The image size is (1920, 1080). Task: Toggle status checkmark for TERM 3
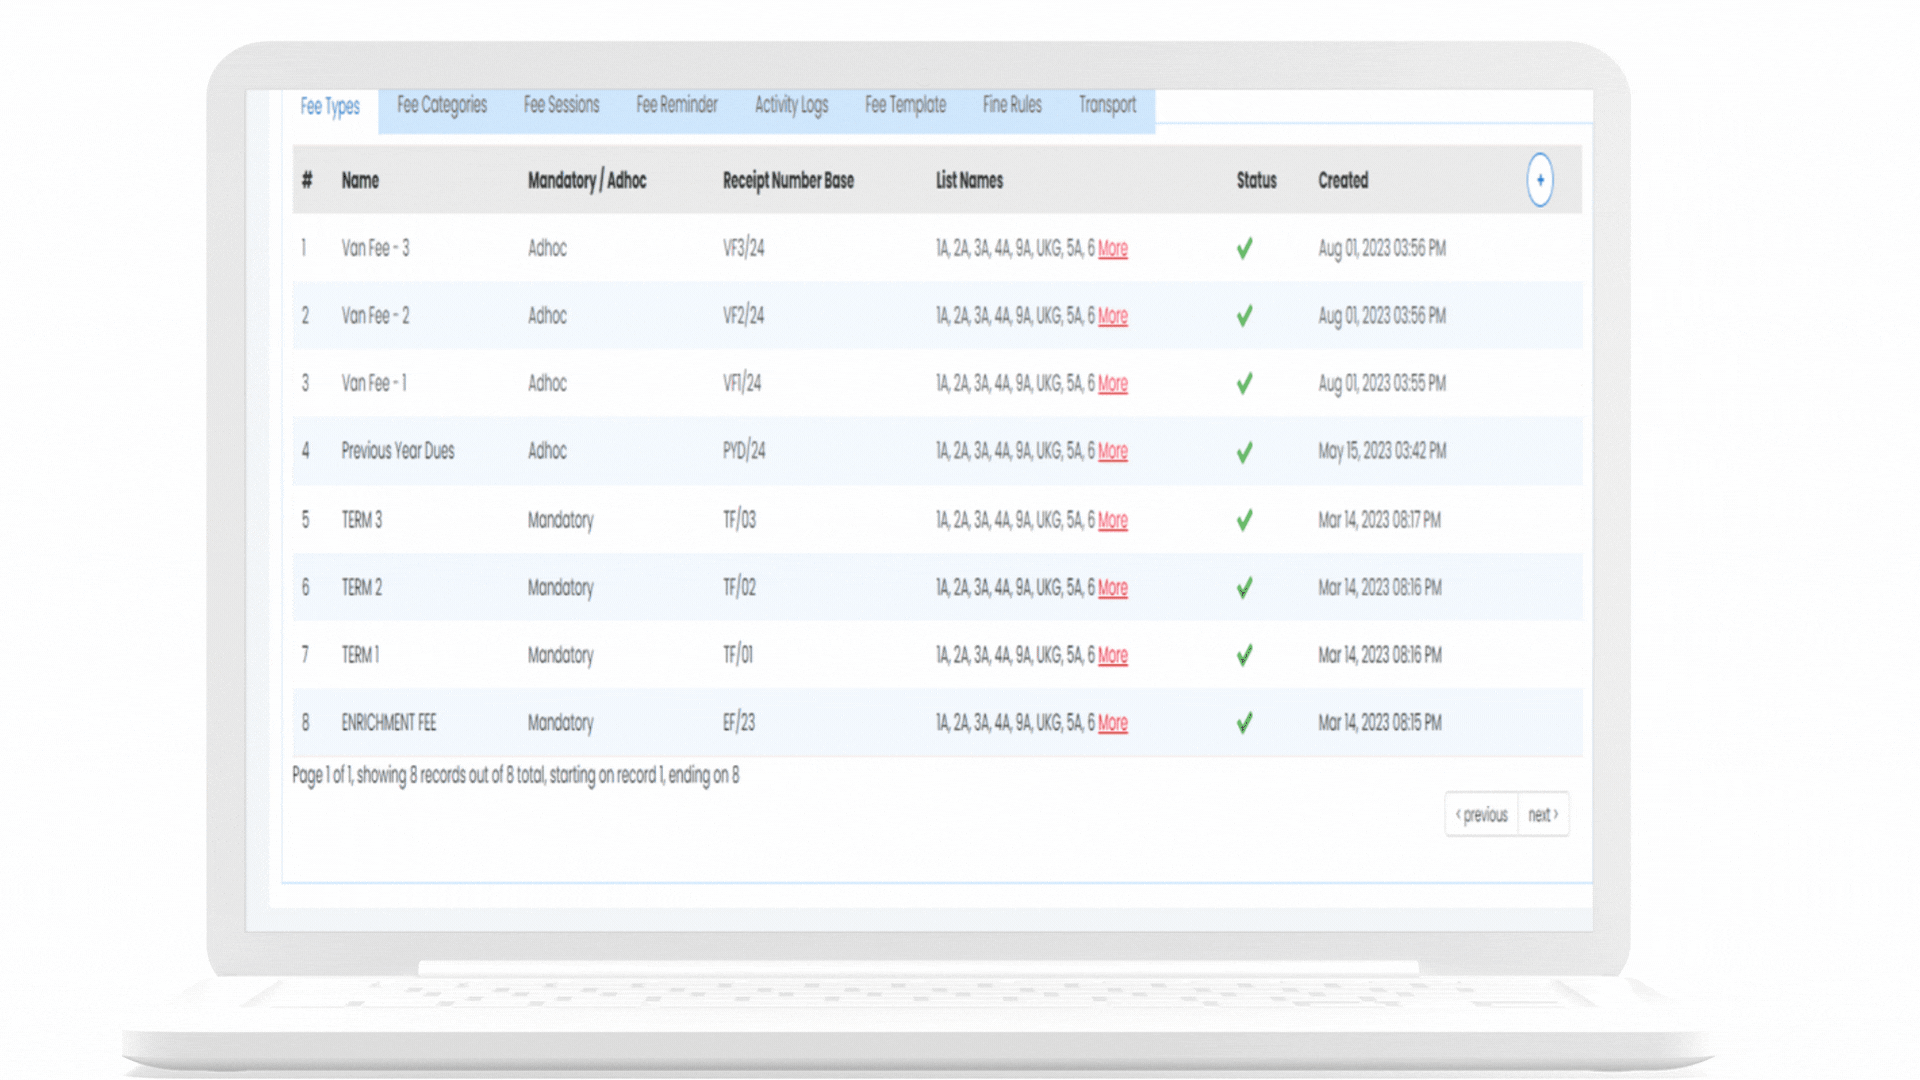pyautogui.click(x=1244, y=520)
